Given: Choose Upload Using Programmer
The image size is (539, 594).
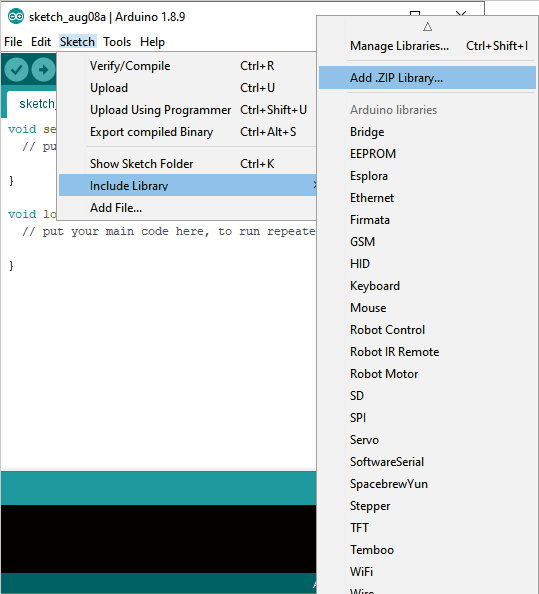Looking at the screenshot, I should tap(187, 110).
